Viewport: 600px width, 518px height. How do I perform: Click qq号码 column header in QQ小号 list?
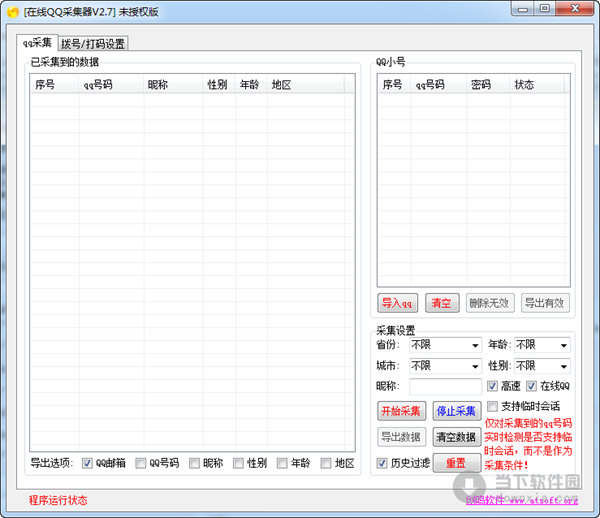[x=439, y=85]
